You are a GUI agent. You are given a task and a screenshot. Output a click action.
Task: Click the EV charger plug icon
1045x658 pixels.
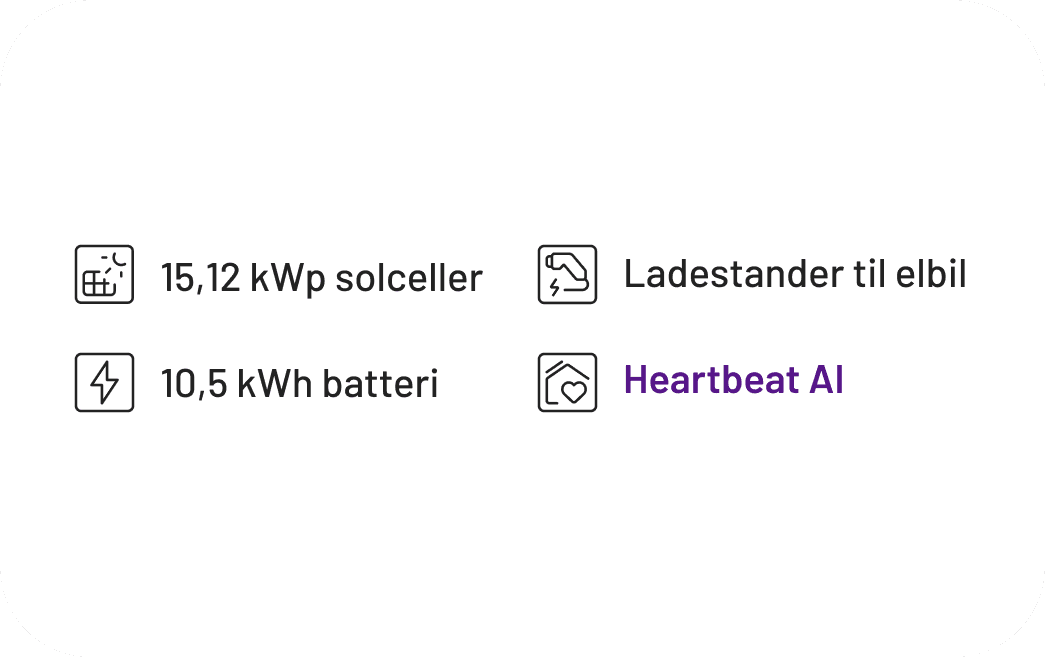tap(567, 275)
